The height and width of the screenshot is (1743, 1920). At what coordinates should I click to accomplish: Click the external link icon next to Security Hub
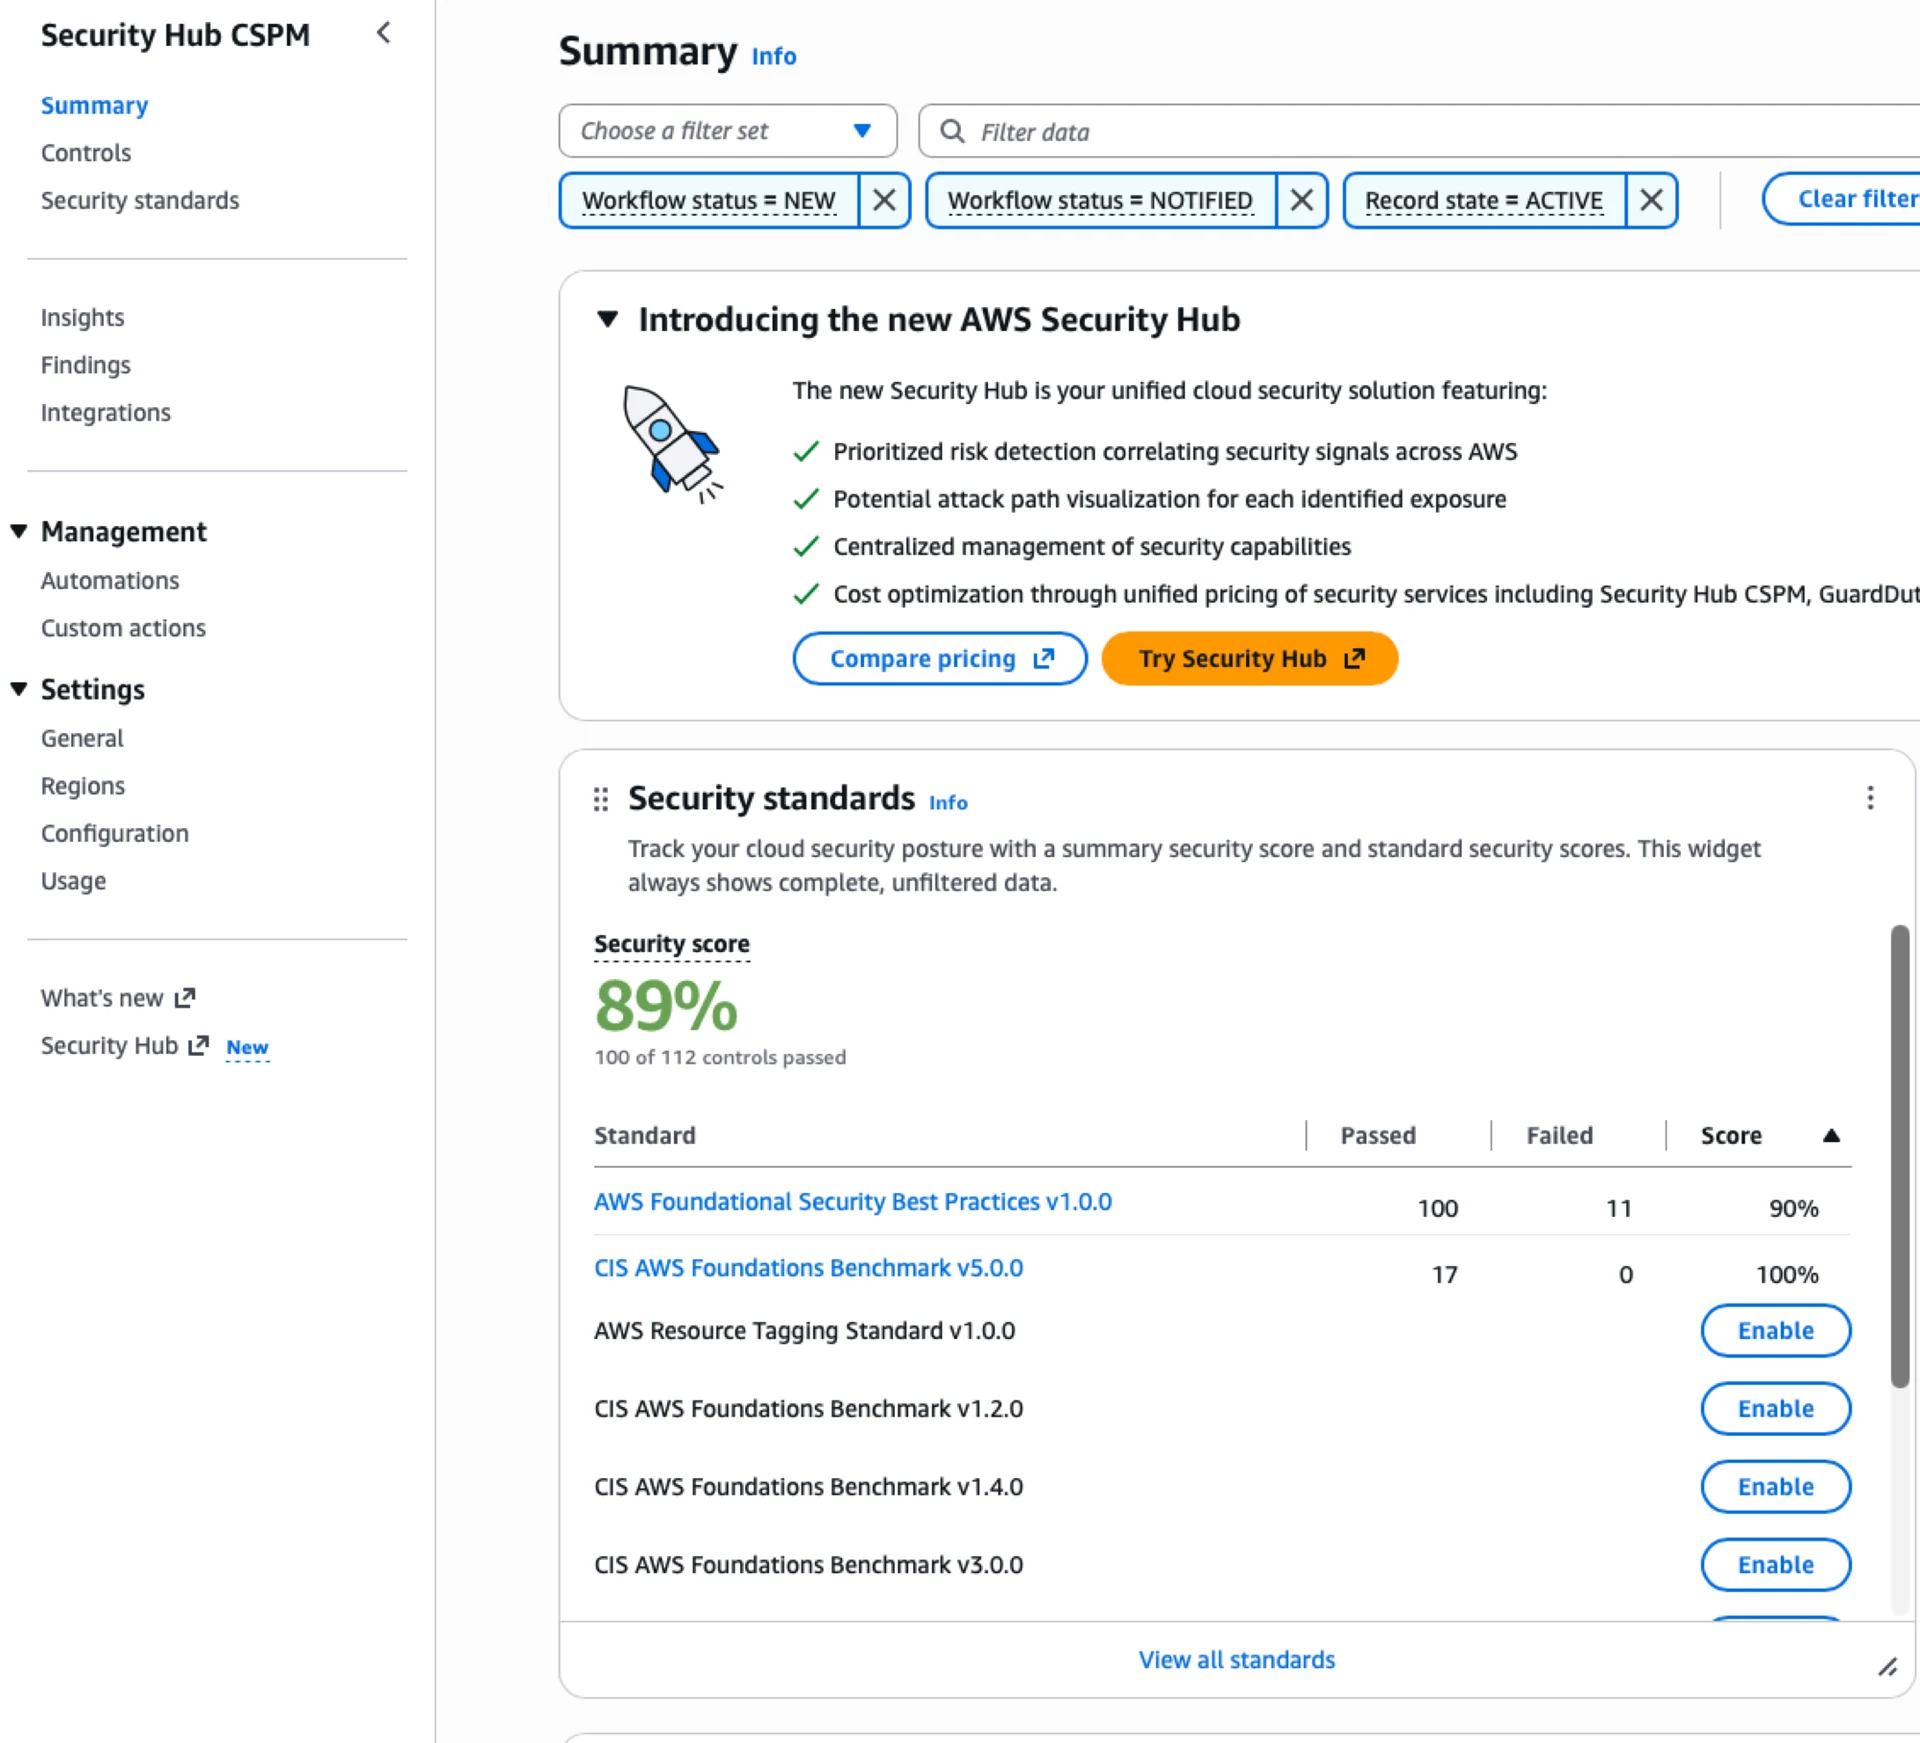[x=199, y=1045]
